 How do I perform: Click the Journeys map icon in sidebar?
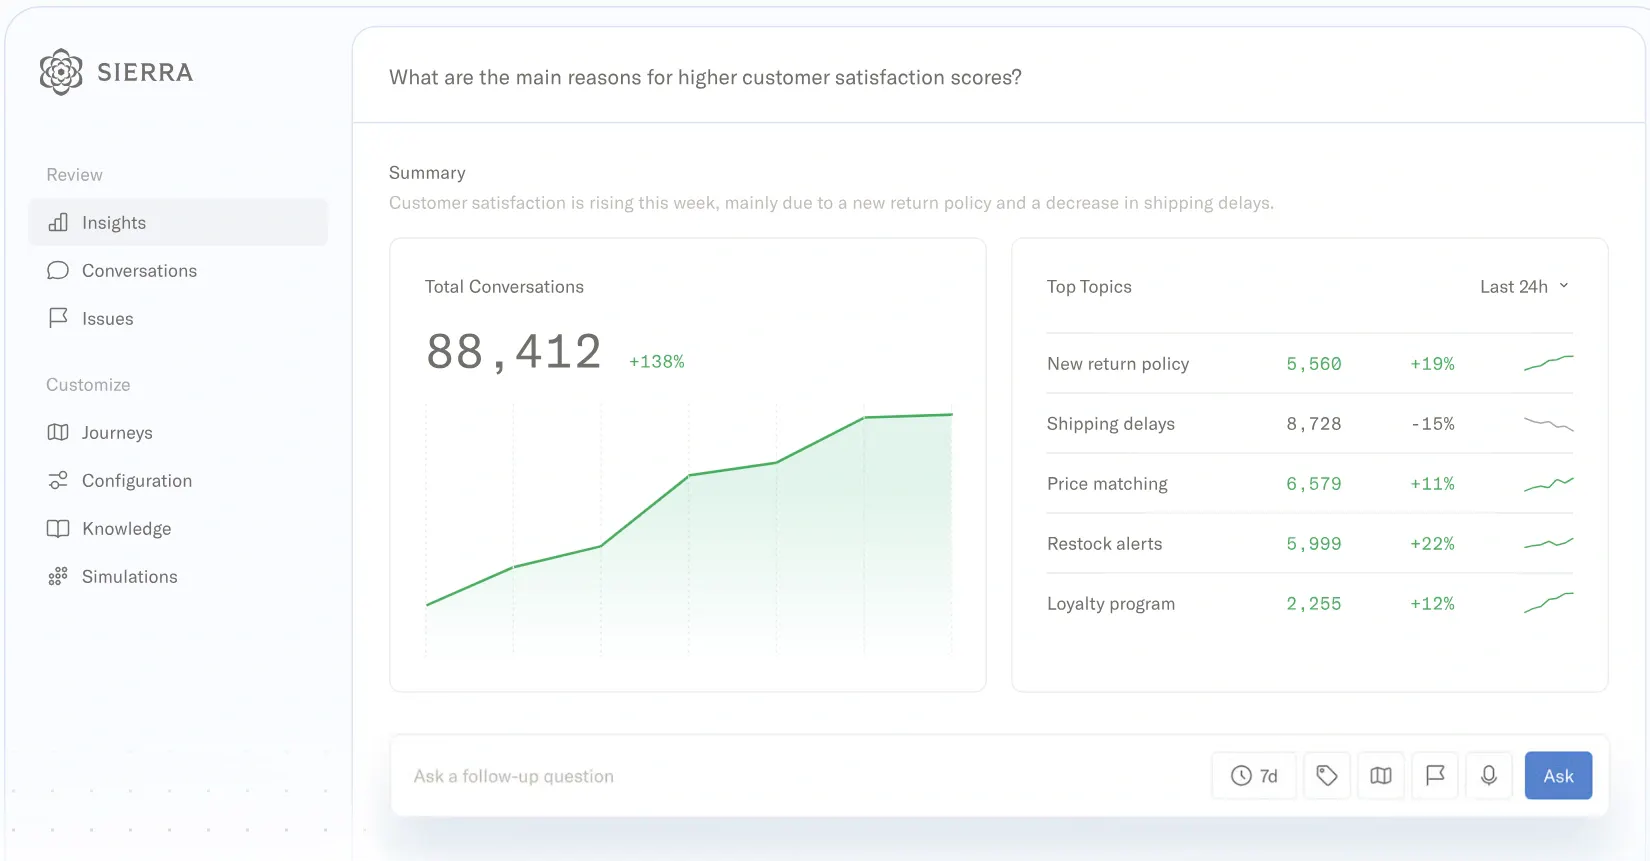pyautogui.click(x=58, y=432)
